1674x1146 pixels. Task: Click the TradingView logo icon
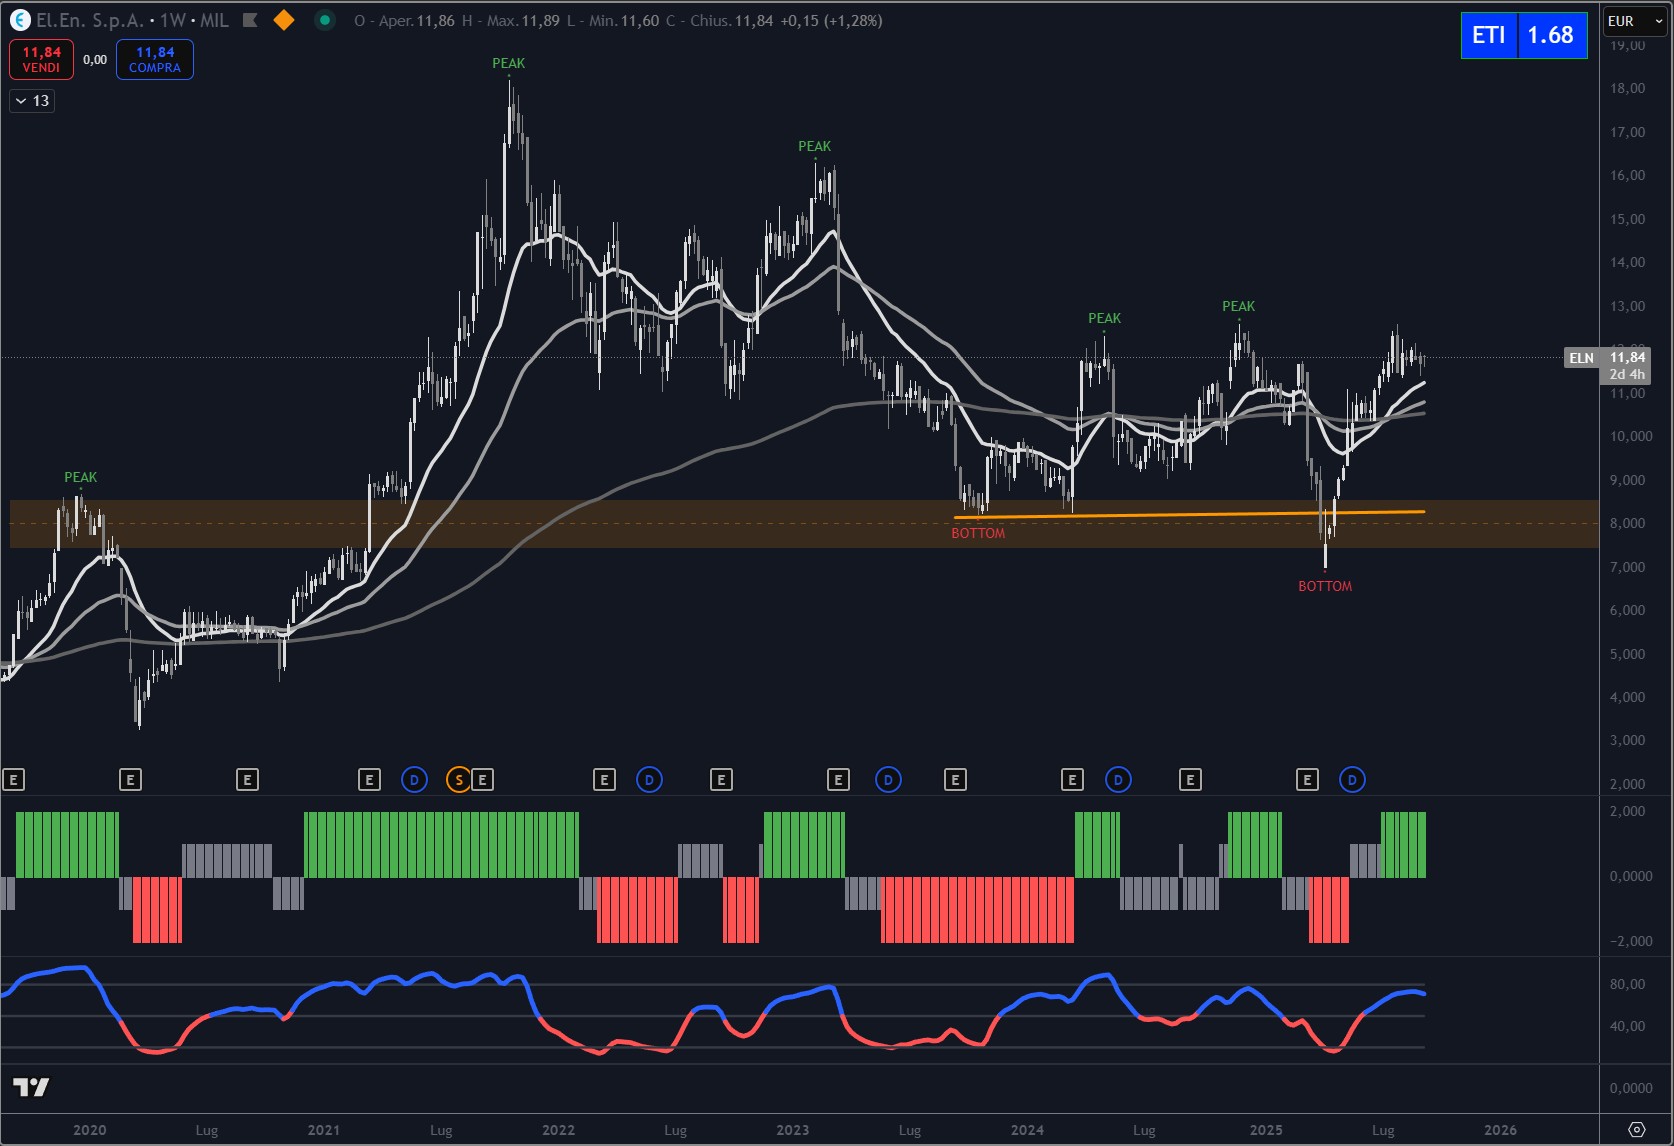31,1087
